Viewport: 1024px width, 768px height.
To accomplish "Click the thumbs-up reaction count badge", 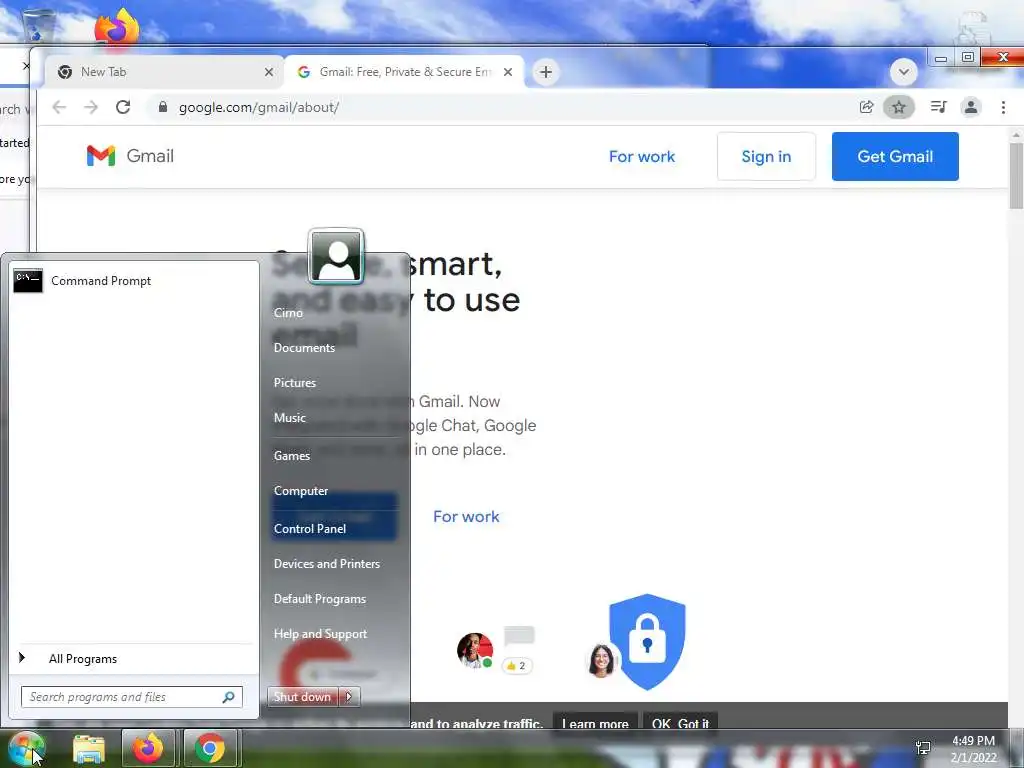I will coord(517,665).
